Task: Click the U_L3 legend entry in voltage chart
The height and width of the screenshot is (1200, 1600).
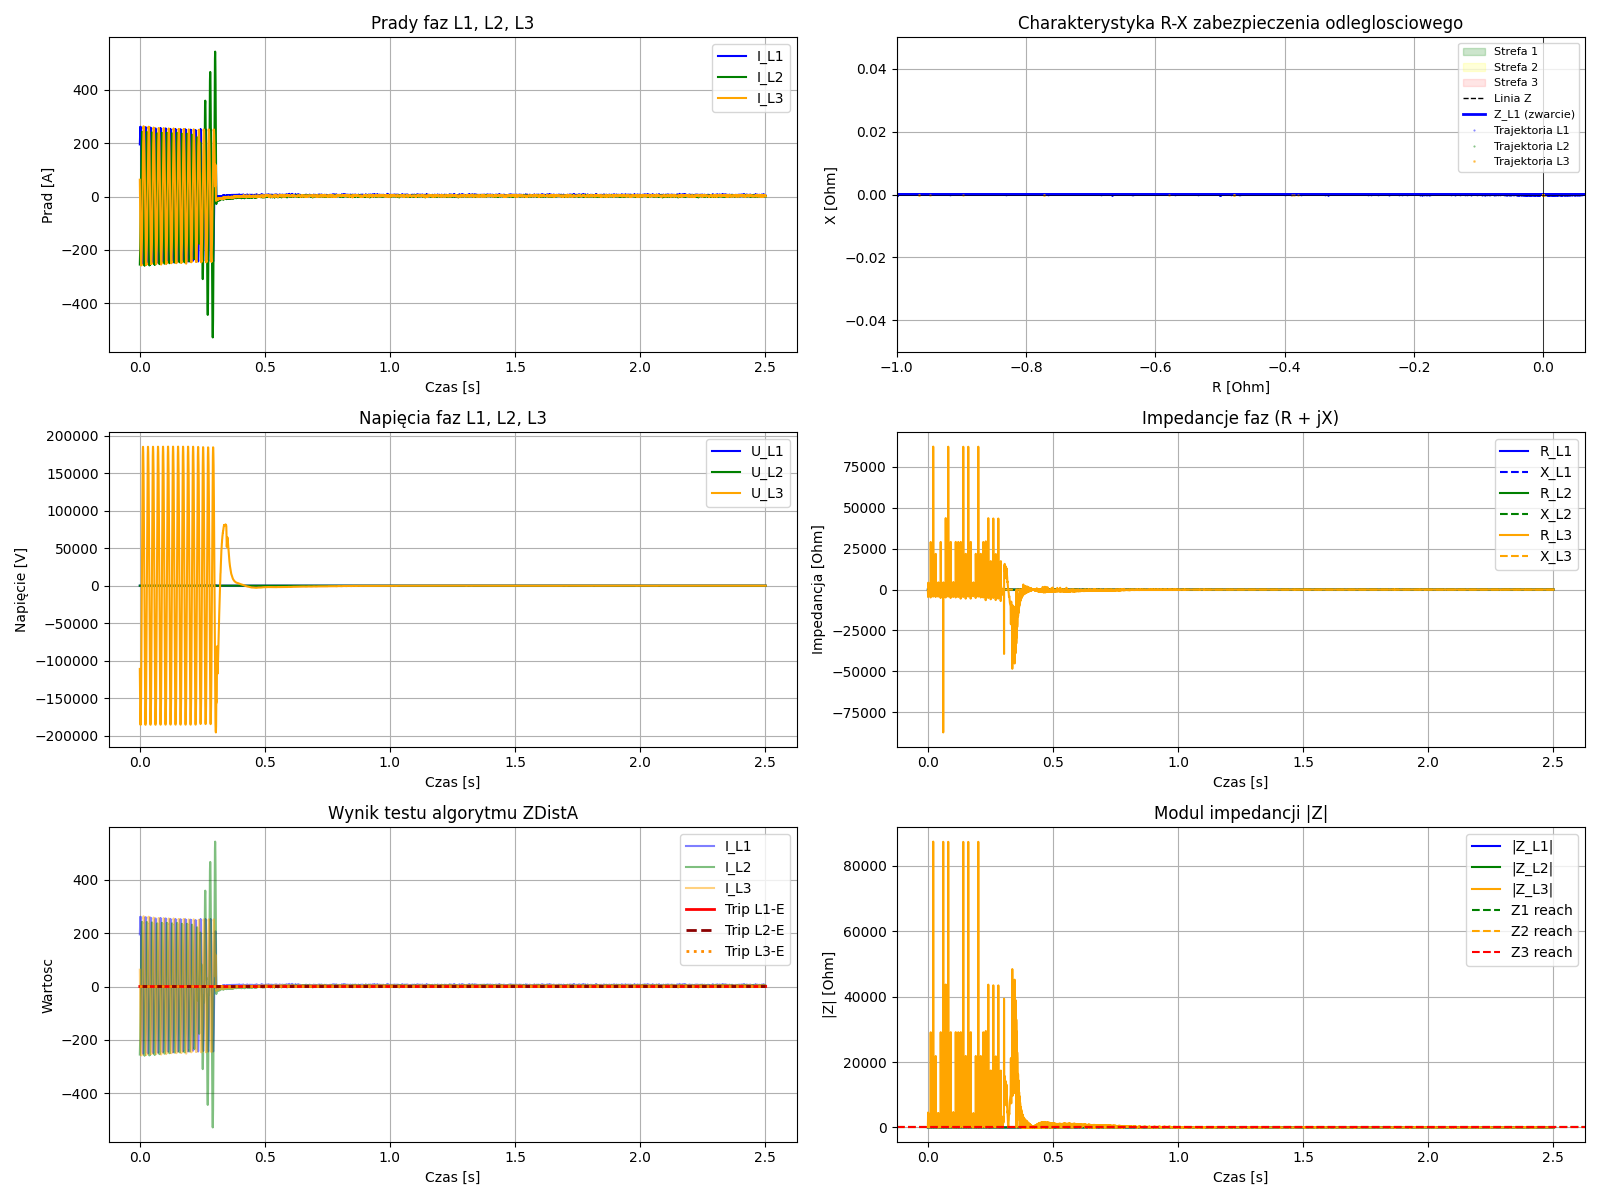Action: 766,493
